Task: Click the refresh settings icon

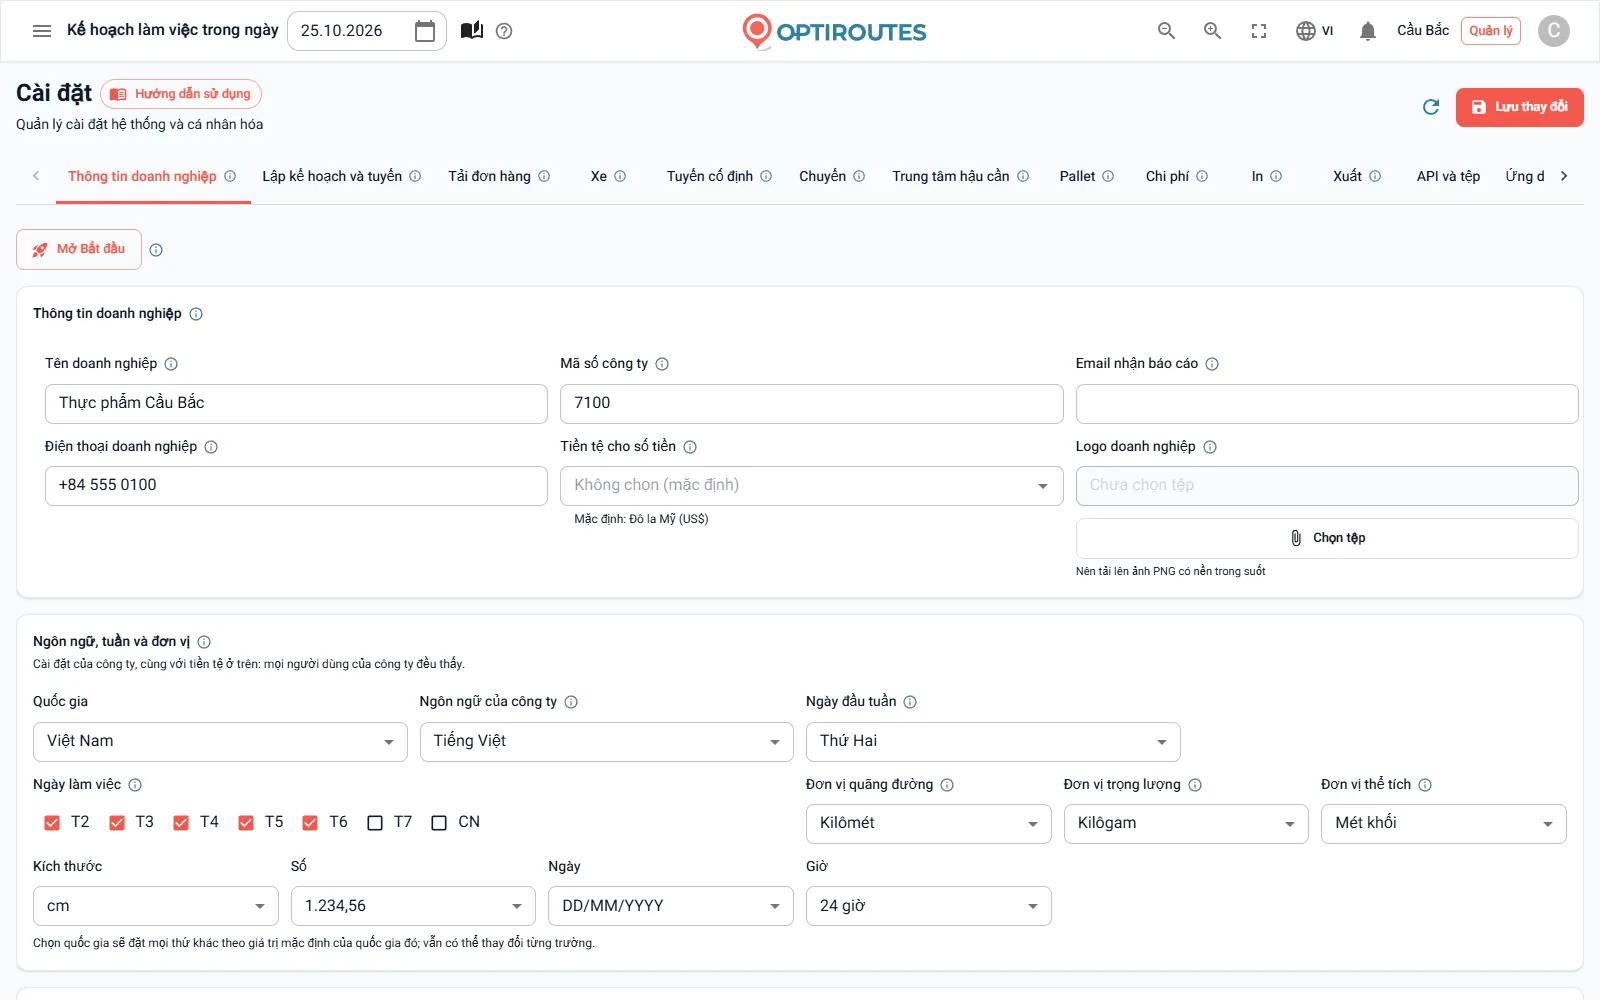Action: pos(1431,107)
